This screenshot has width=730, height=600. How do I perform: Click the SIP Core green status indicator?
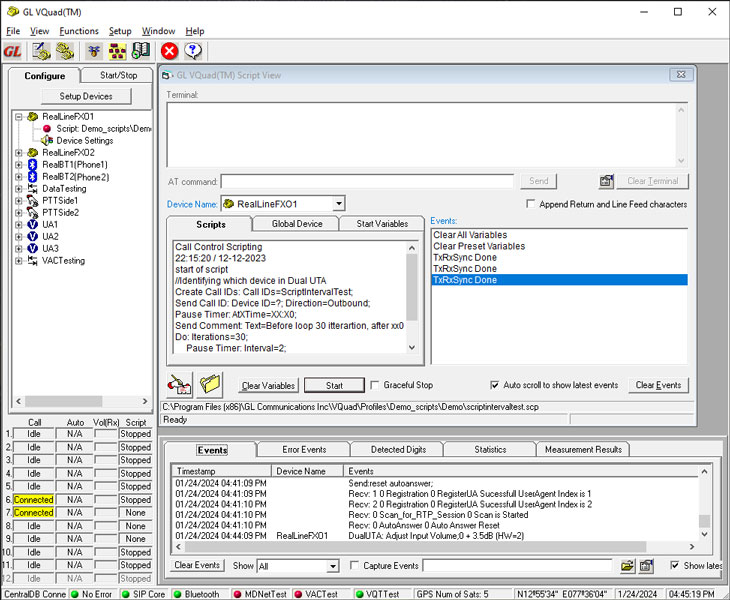125,594
